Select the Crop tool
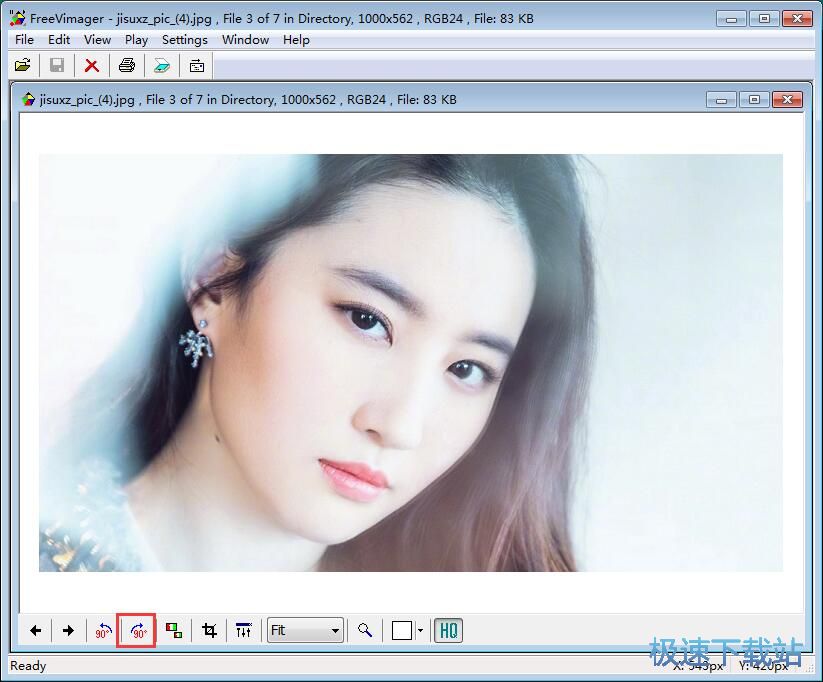The height and width of the screenshot is (682, 823). [208, 630]
